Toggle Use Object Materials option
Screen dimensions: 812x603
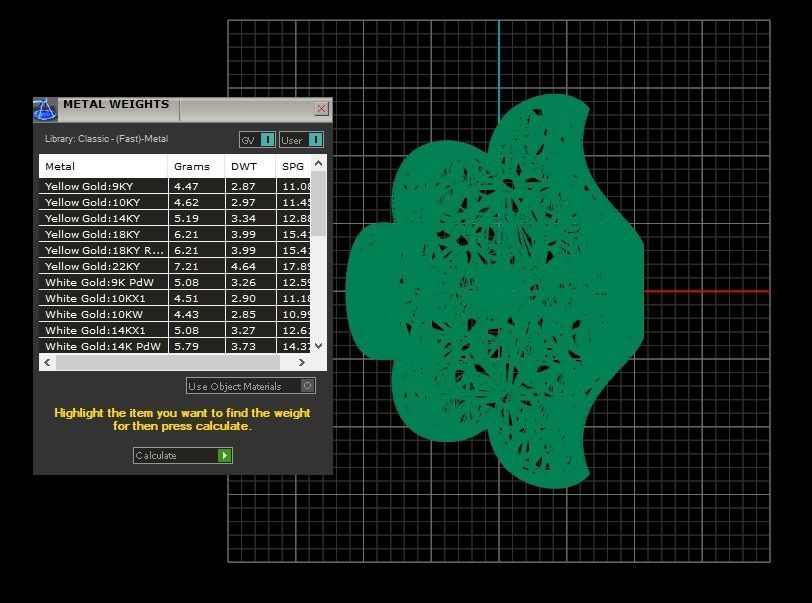tap(251, 386)
